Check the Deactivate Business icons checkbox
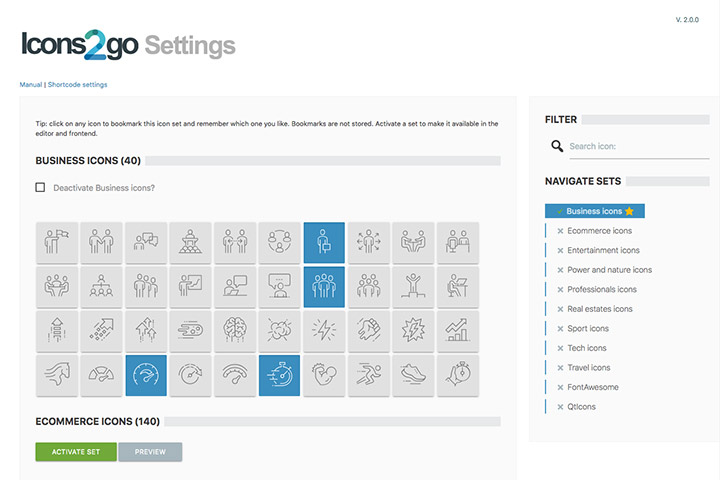720x480 pixels. click(x=41, y=187)
